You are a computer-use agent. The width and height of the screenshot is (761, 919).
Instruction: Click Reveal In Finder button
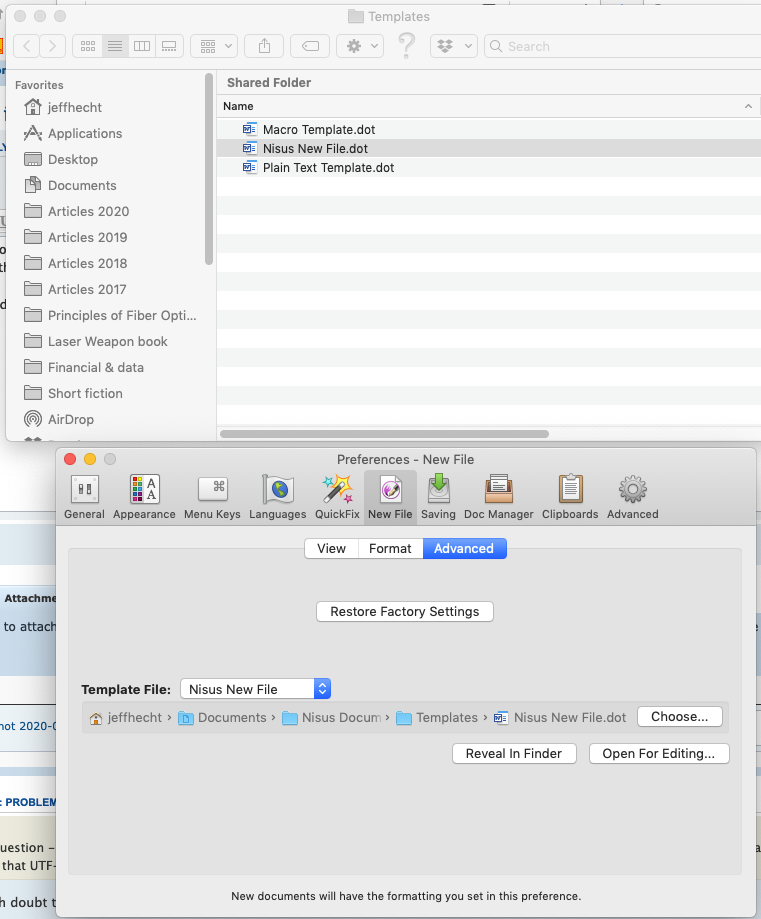coord(514,753)
